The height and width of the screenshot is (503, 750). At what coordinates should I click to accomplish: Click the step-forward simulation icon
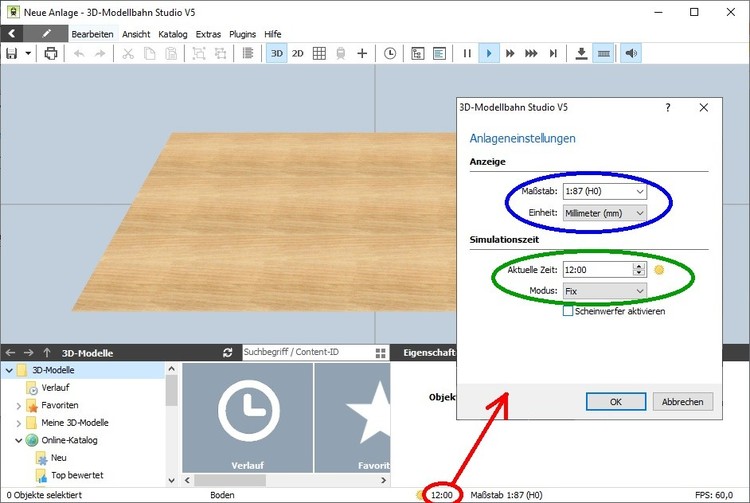tap(553, 54)
